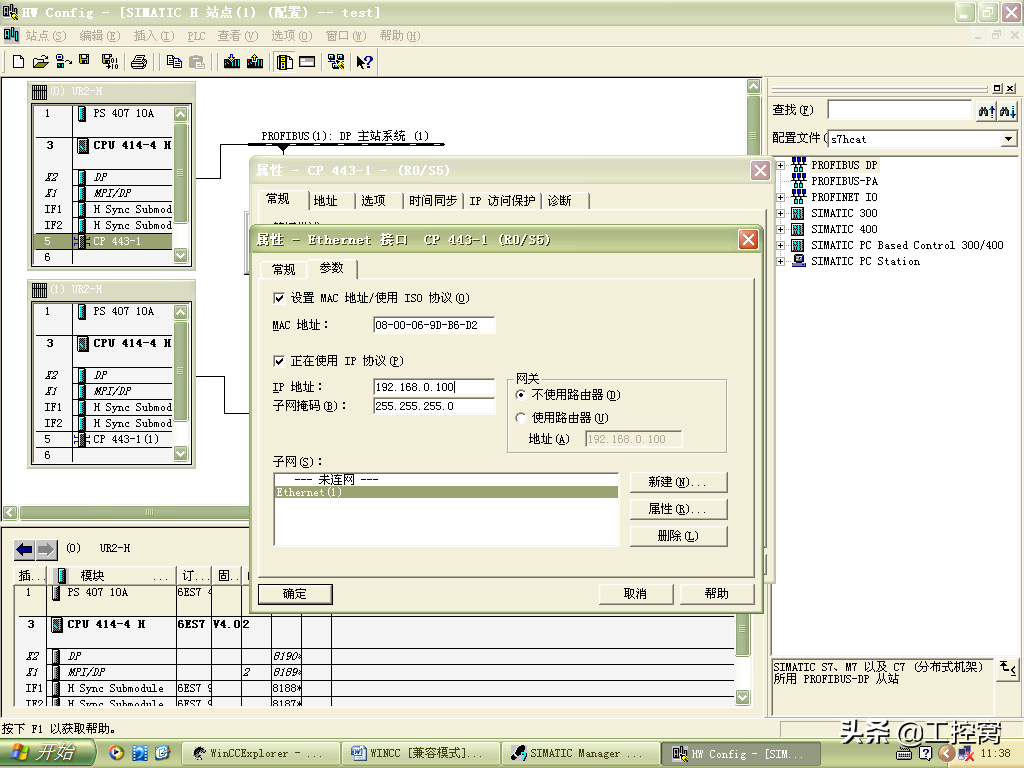Open the 时间同步 tab

tap(433, 201)
